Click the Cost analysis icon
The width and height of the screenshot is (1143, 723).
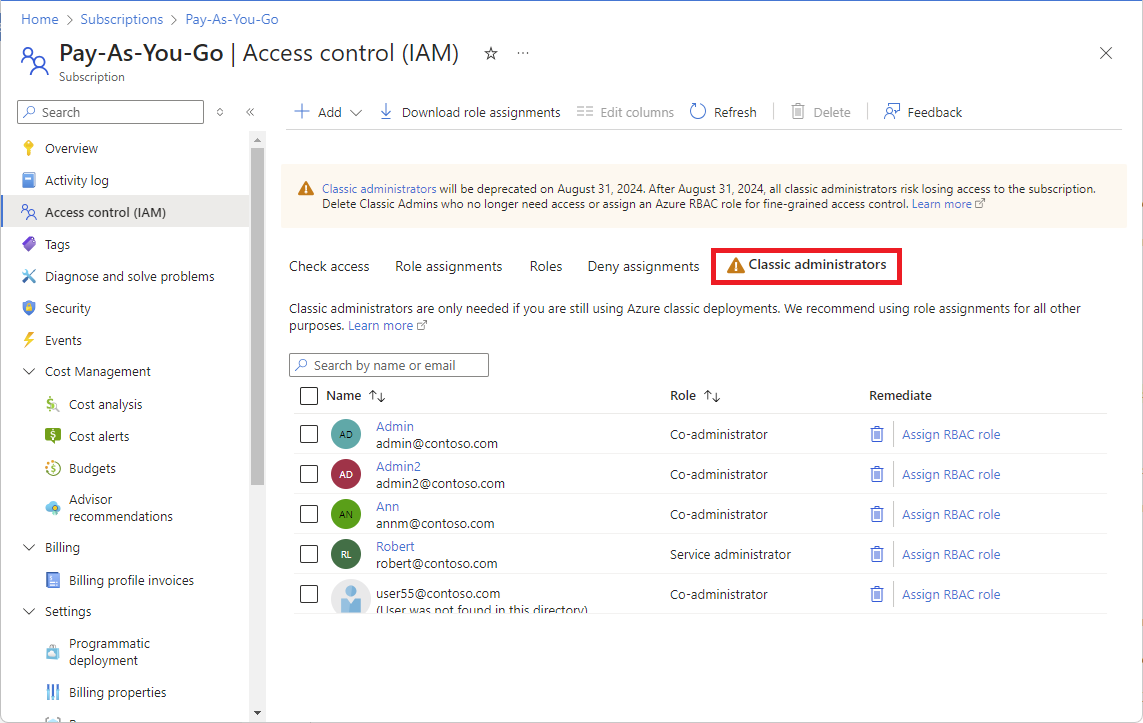pyautogui.click(x=52, y=405)
